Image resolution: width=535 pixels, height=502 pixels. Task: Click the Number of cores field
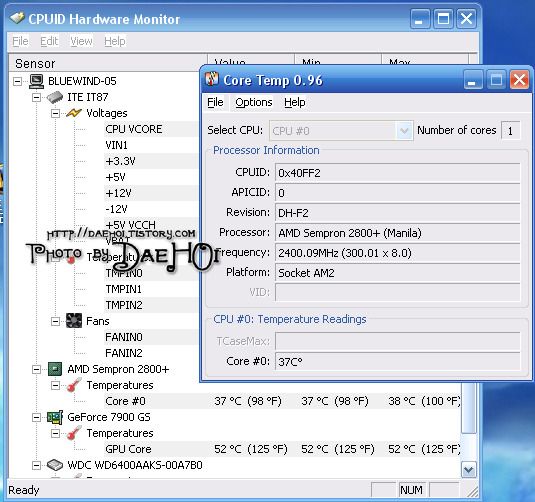coord(510,131)
